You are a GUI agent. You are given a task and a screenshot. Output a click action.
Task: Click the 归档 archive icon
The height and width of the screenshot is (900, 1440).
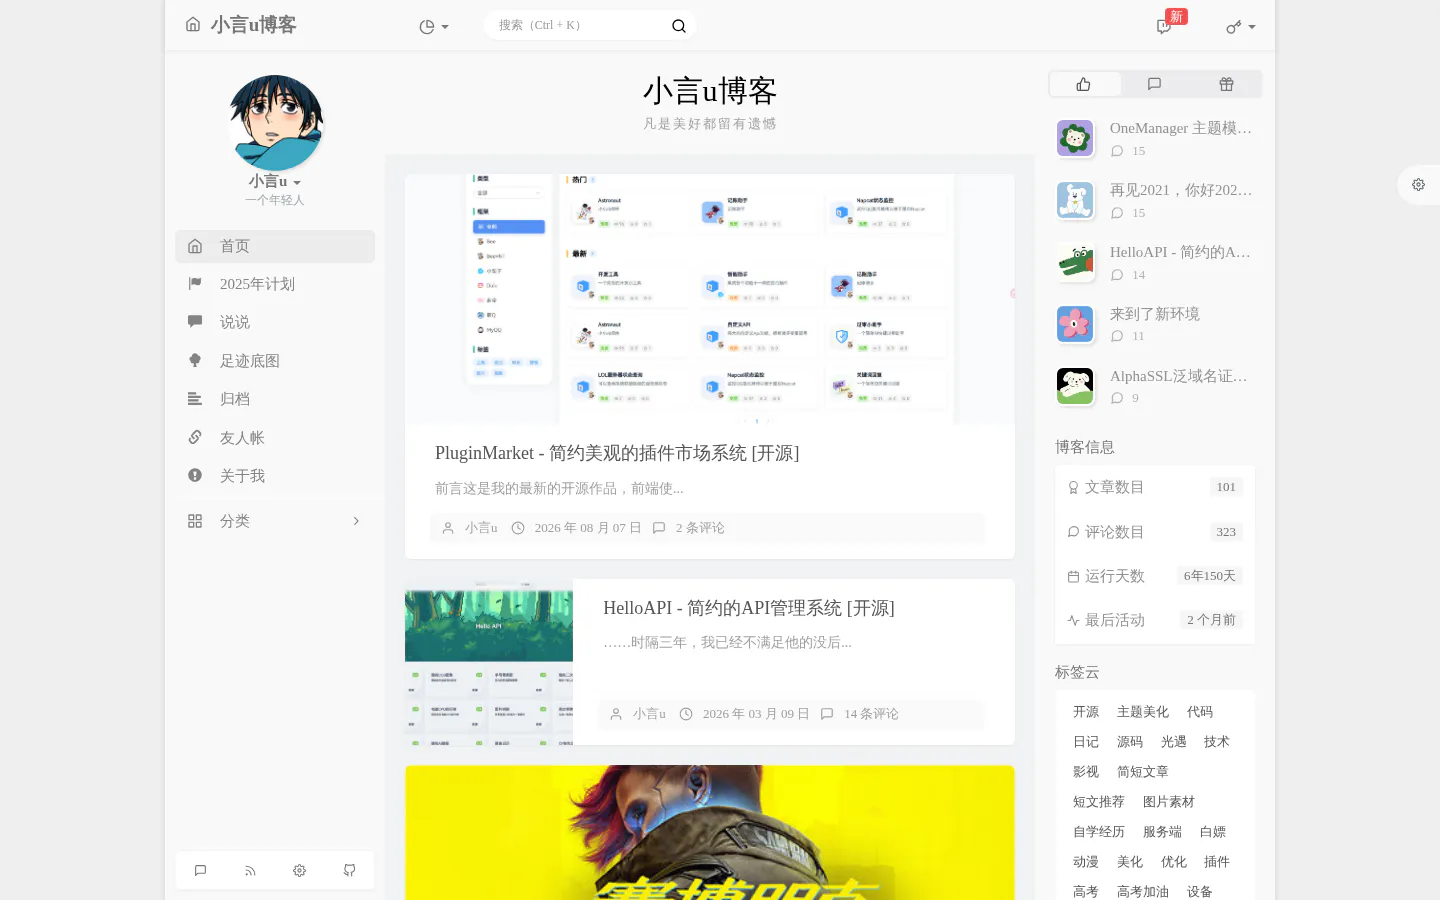pos(195,399)
